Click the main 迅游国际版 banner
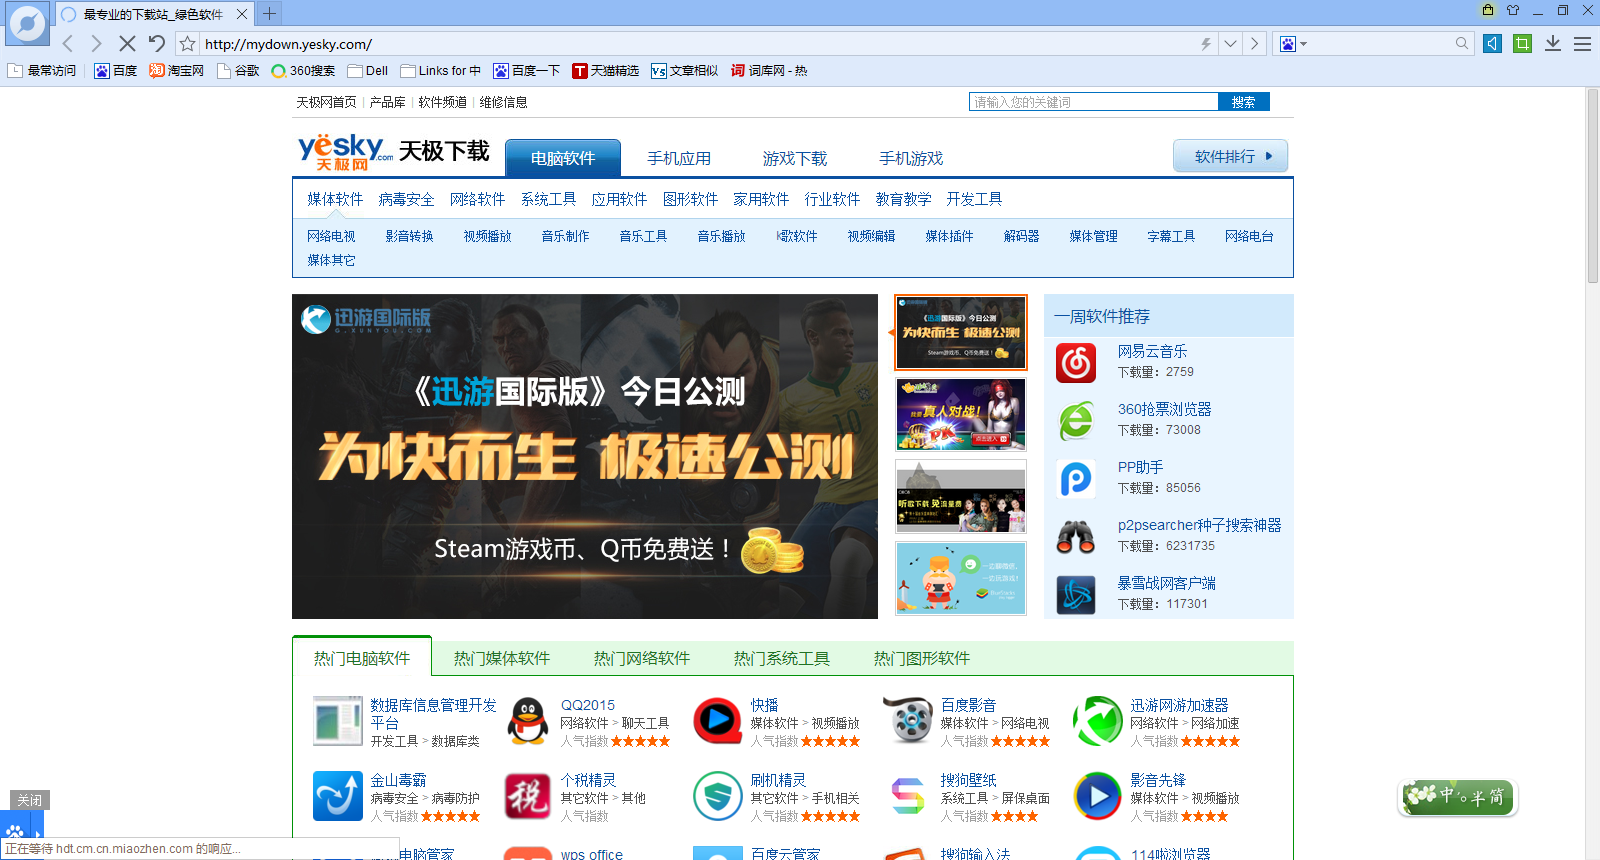This screenshot has width=1600, height=860. point(585,456)
